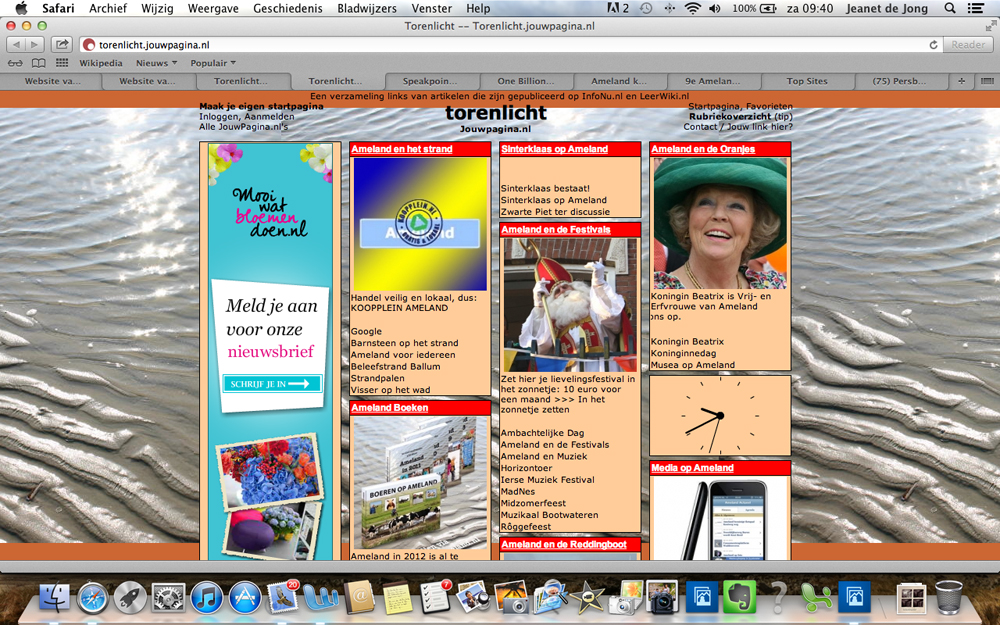Open the Bladwijzers menu
This screenshot has width=1000, height=625.
pos(367,8)
